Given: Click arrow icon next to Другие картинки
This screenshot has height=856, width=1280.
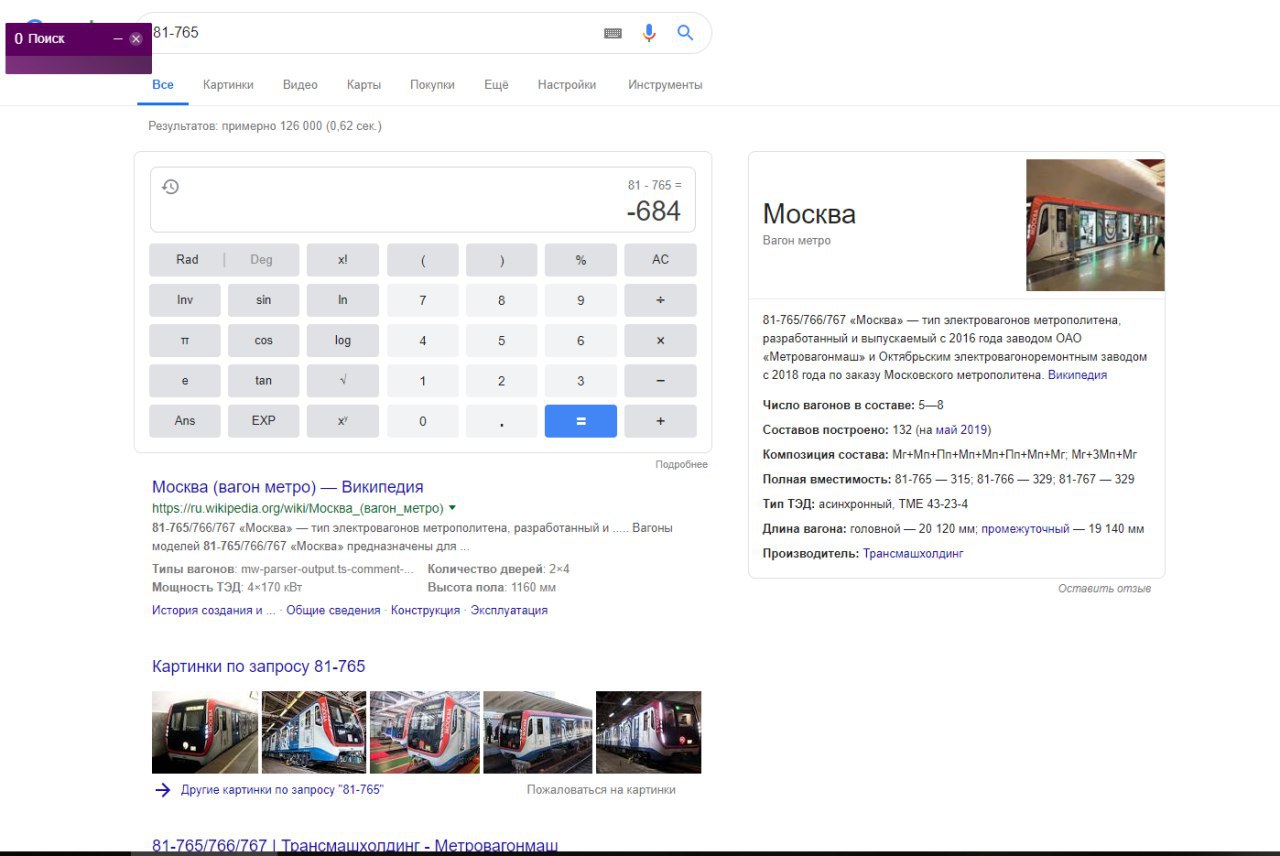Looking at the screenshot, I should tap(163, 790).
